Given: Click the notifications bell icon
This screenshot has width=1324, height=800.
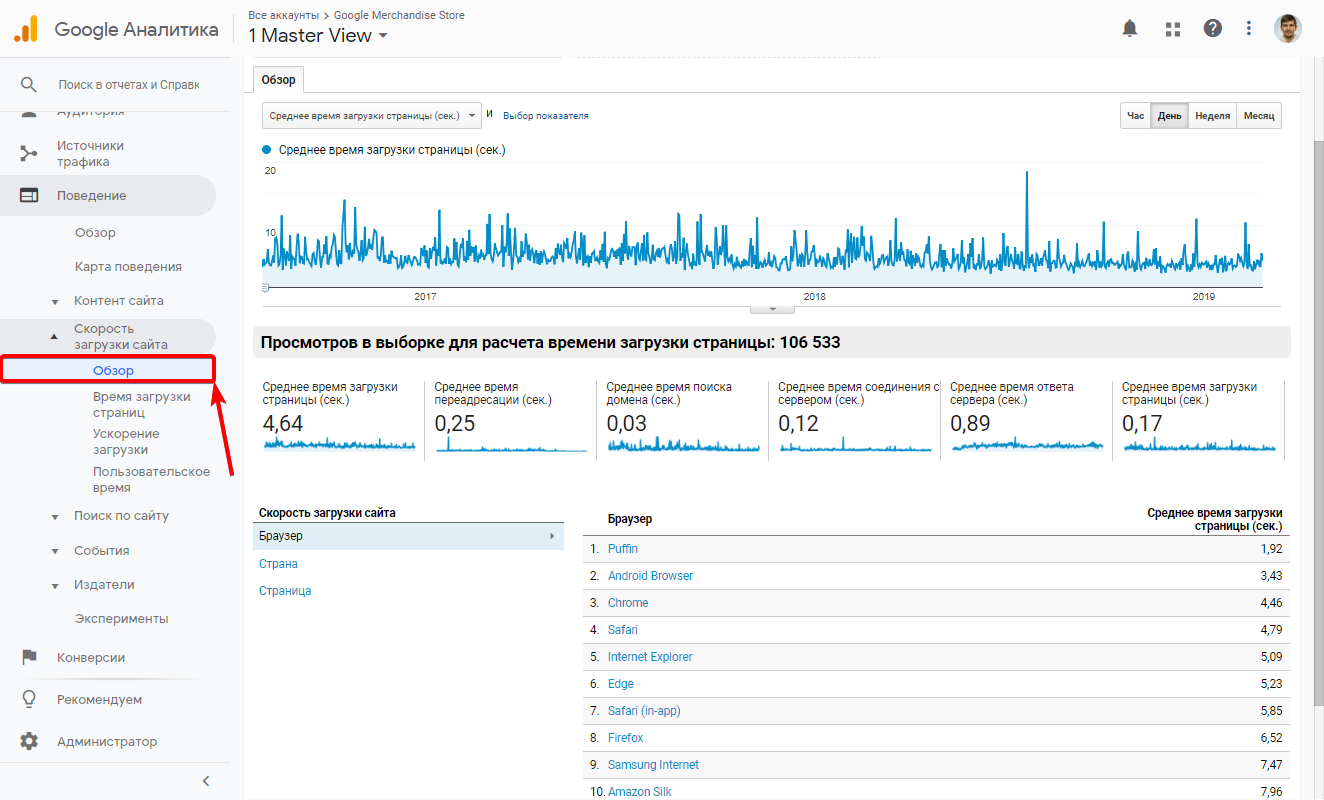Looking at the screenshot, I should tap(1130, 29).
